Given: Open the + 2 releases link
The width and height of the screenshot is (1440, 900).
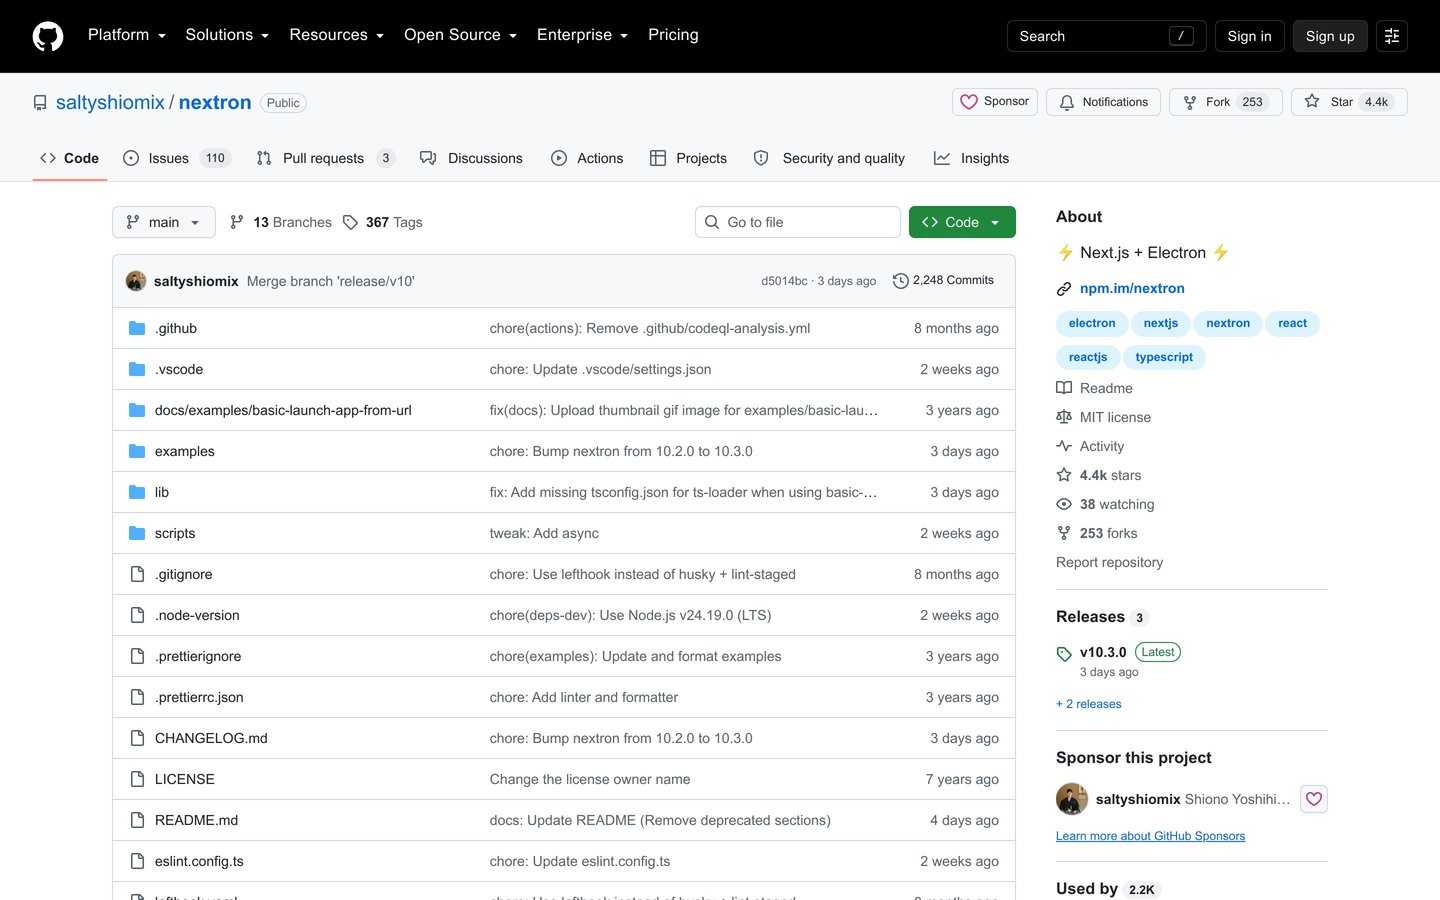Looking at the screenshot, I should coord(1089,704).
